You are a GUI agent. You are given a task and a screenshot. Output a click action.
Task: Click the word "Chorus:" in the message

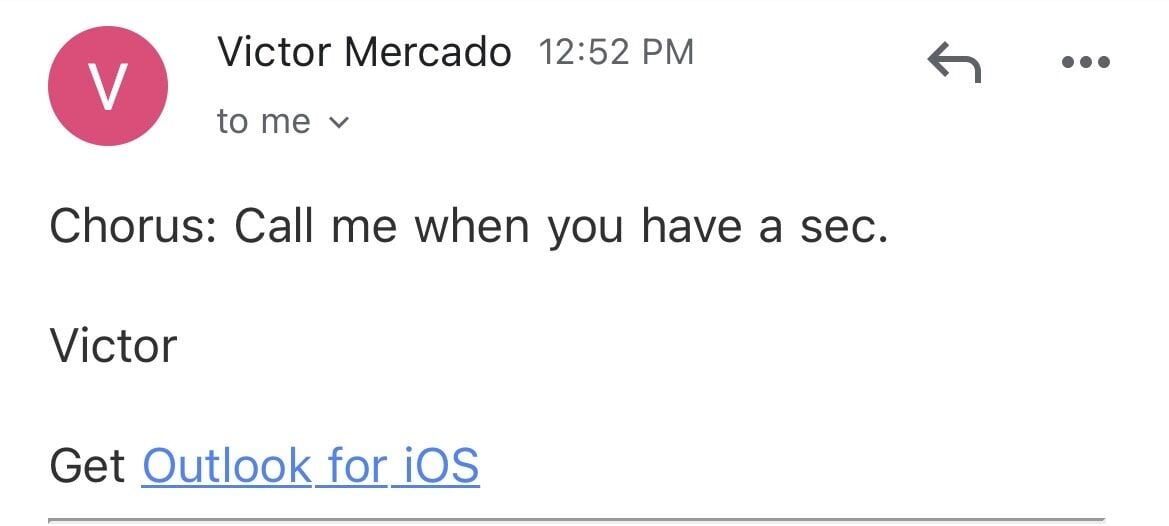tap(134, 227)
